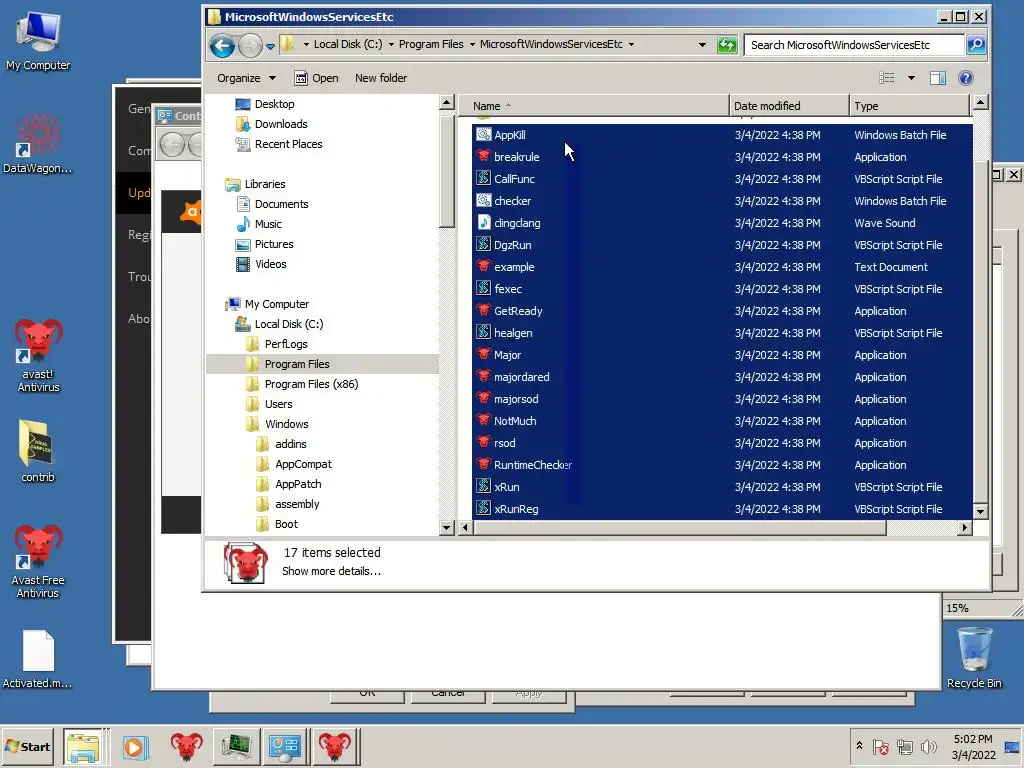Open the Organize menu
The image size is (1024, 768).
coord(246,78)
